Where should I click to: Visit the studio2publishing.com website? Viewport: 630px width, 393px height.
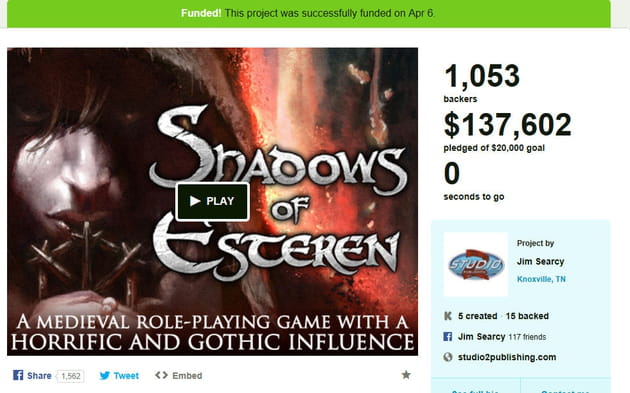tap(507, 357)
